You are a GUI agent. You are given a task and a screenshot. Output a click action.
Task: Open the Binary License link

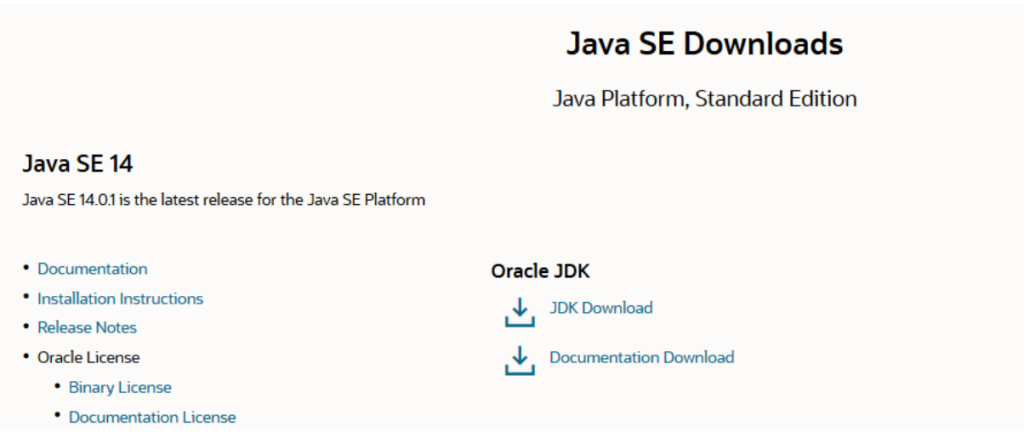pos(120,387)
